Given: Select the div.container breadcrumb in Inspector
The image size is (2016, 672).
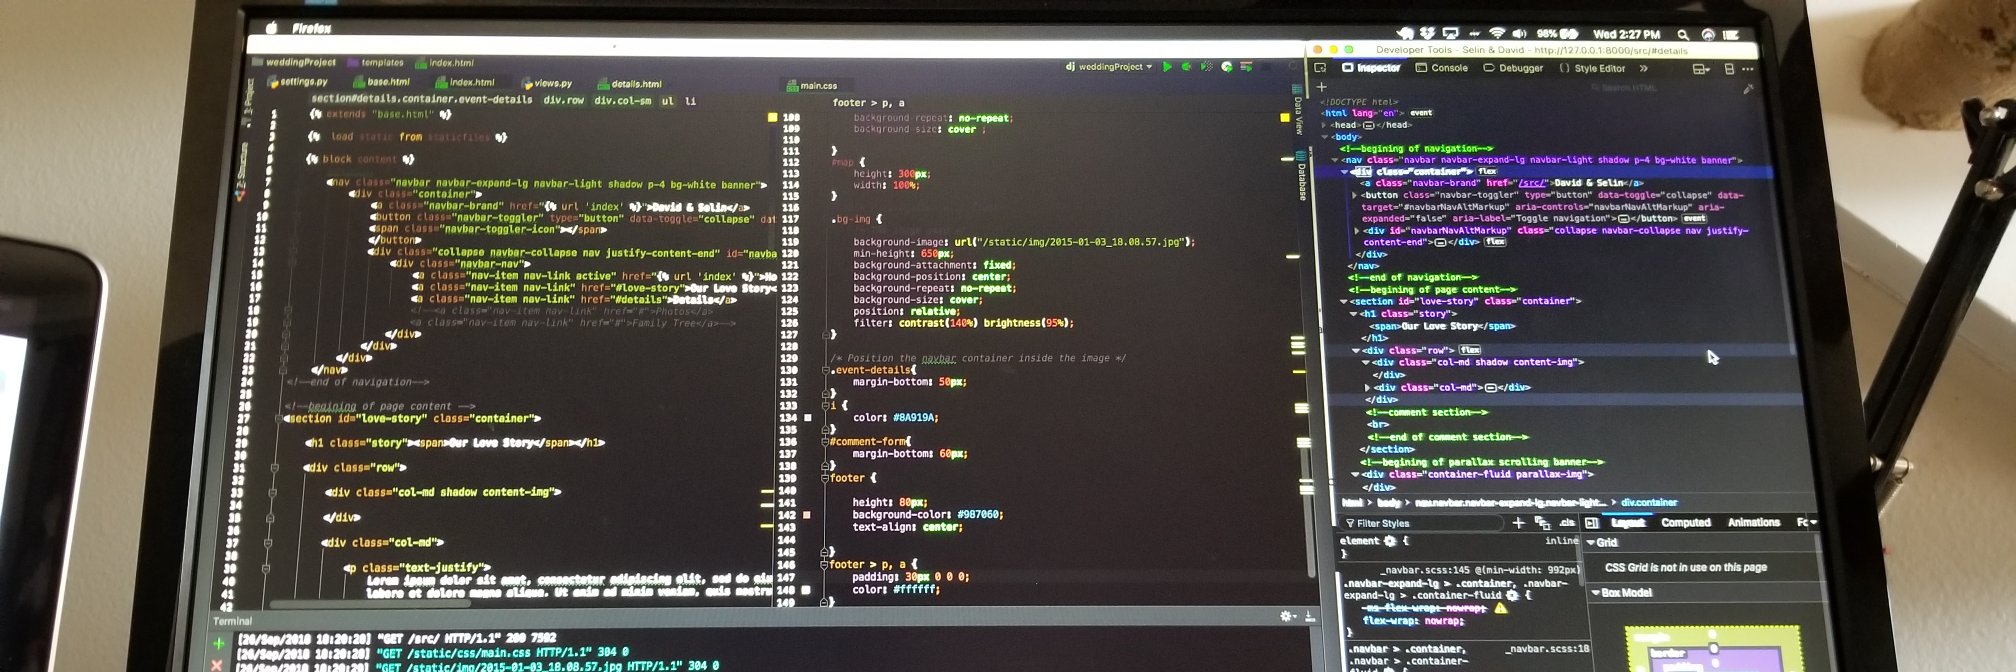Looking at the screenshot, I should tap(1649, 503).
